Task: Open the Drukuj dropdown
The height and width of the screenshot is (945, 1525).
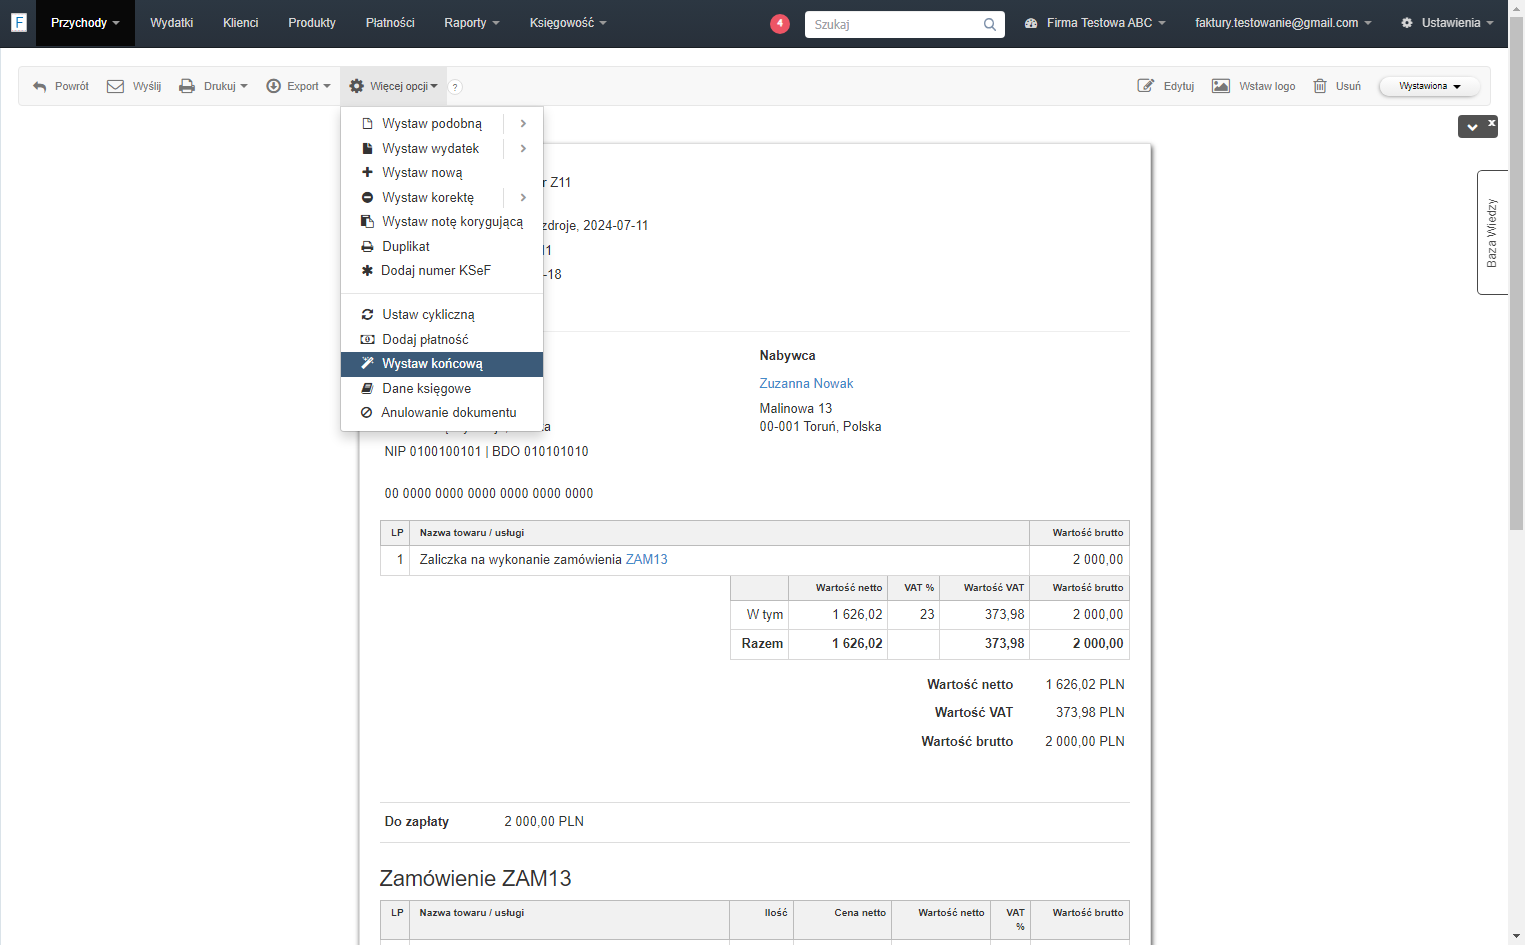Action: pos(213,86)
